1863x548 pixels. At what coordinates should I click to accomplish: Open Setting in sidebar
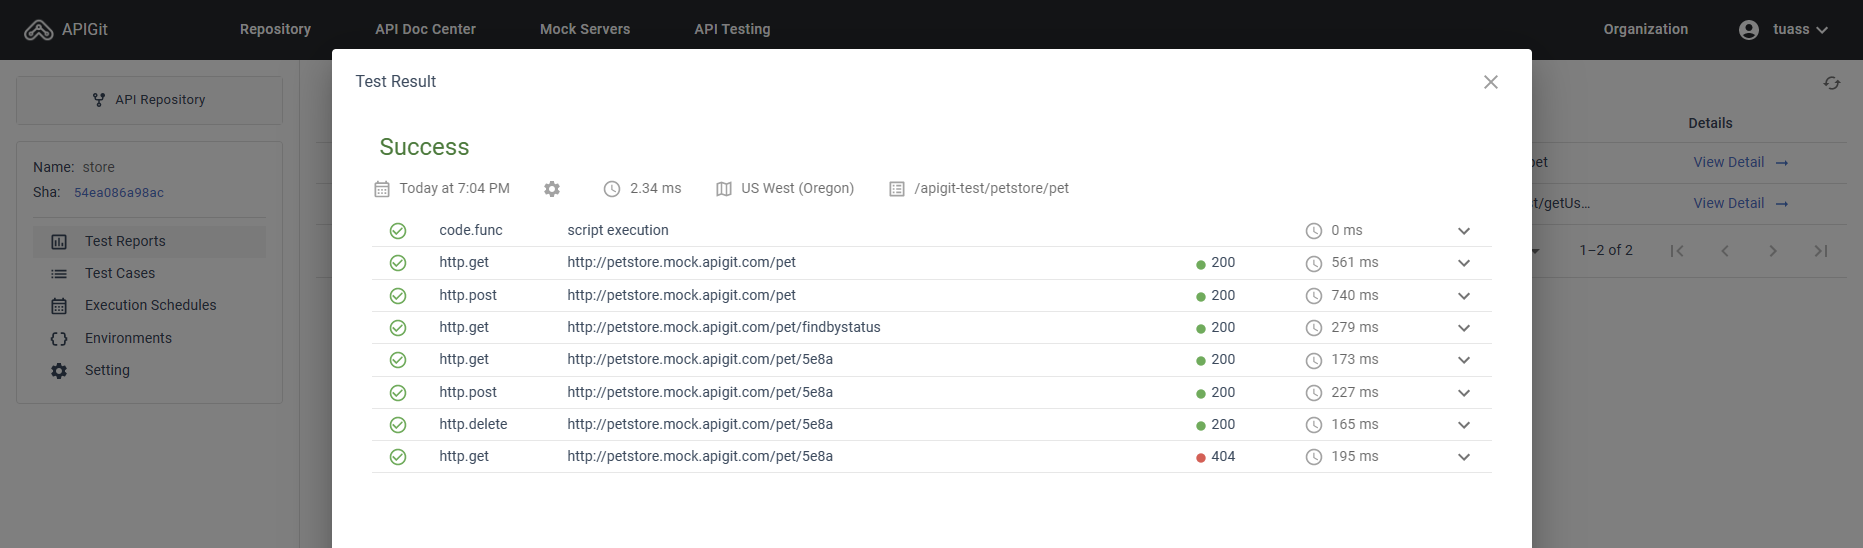(150, 370)
